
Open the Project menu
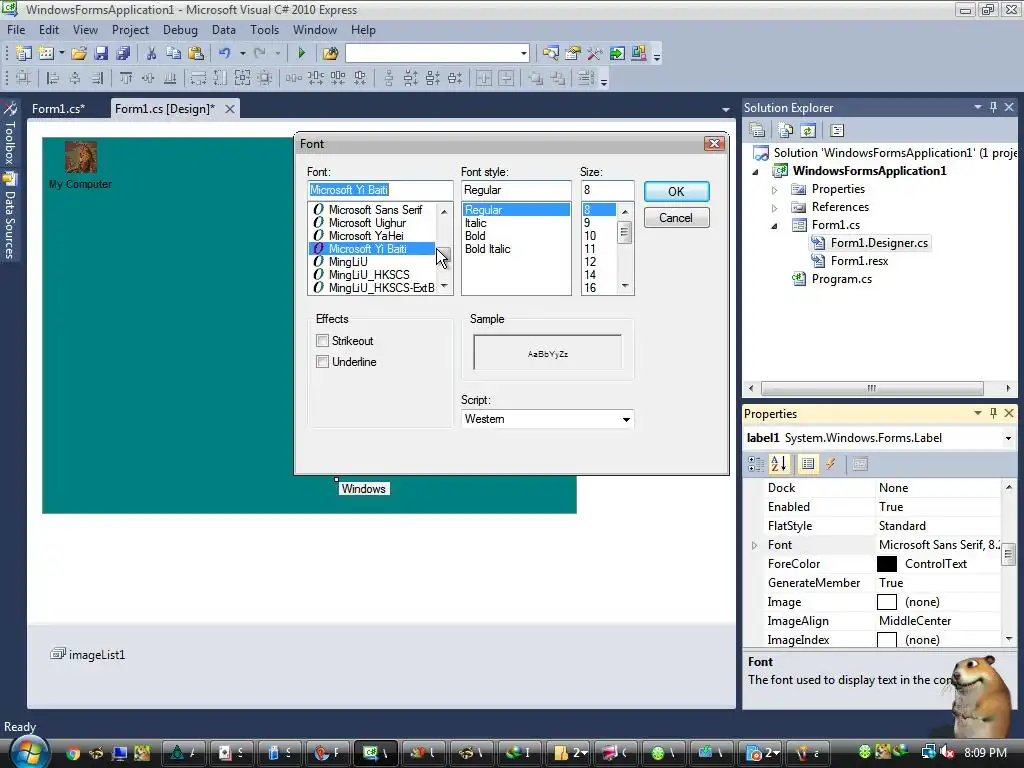130,30
